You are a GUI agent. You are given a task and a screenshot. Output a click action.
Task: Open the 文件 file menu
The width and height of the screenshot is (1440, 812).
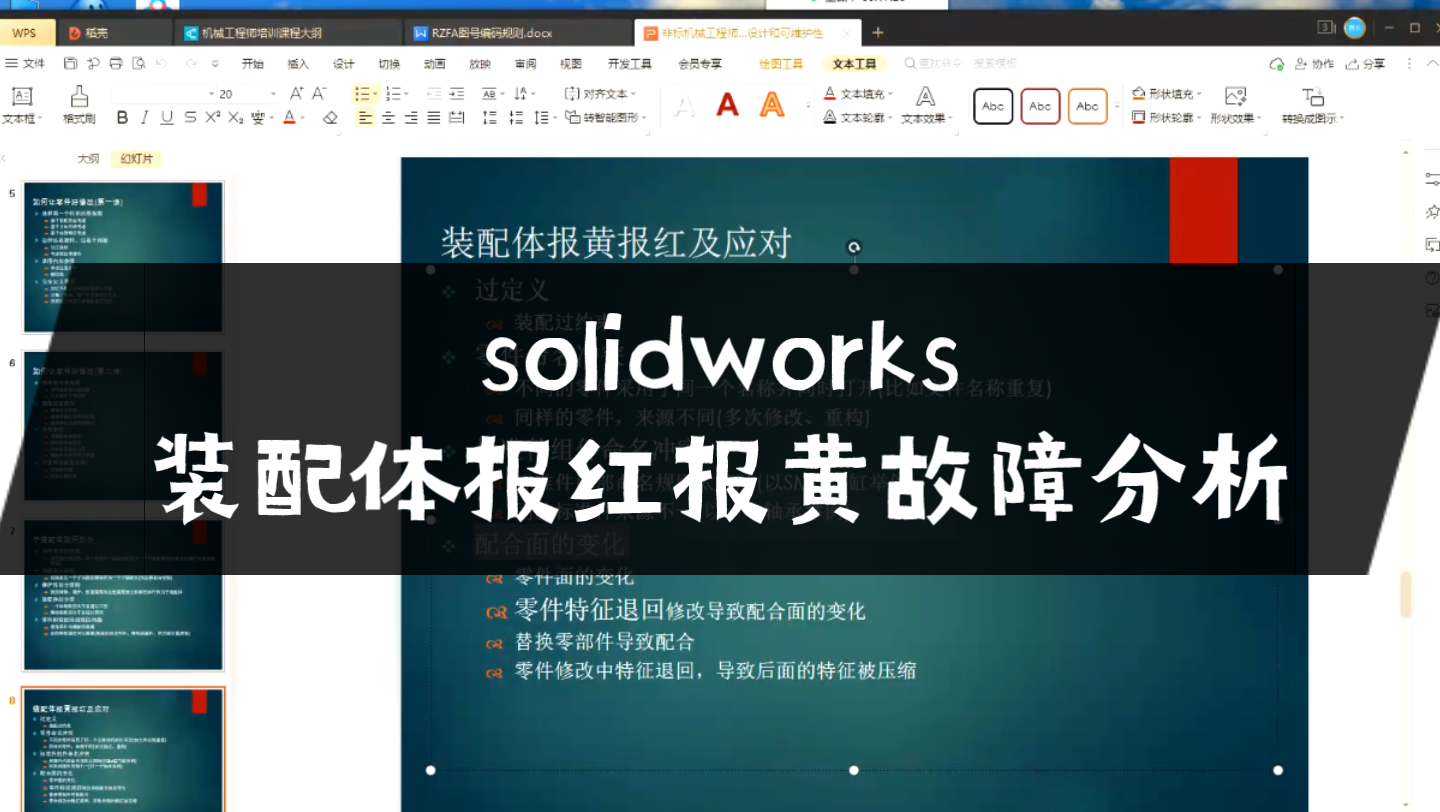tap(26, 64)
